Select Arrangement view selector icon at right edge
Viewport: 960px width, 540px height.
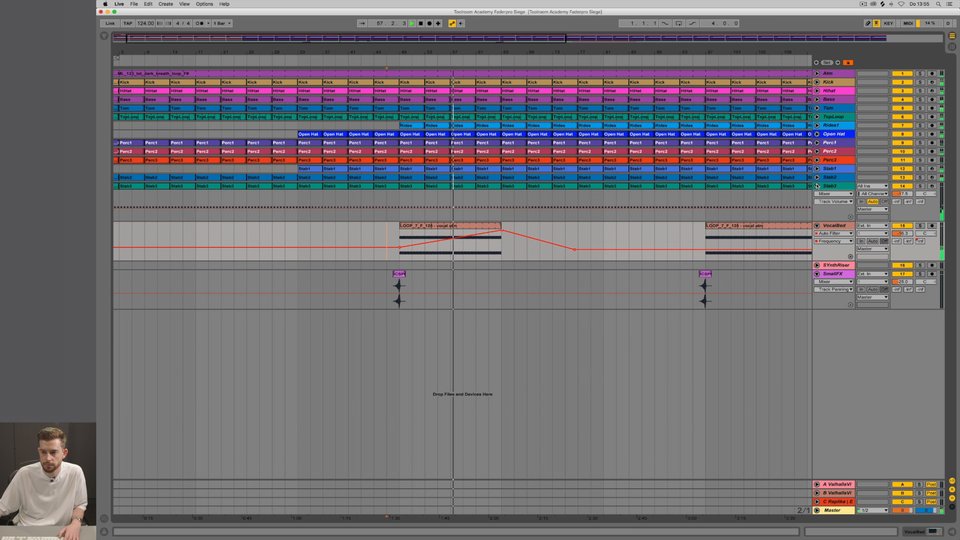coord(952,36)
